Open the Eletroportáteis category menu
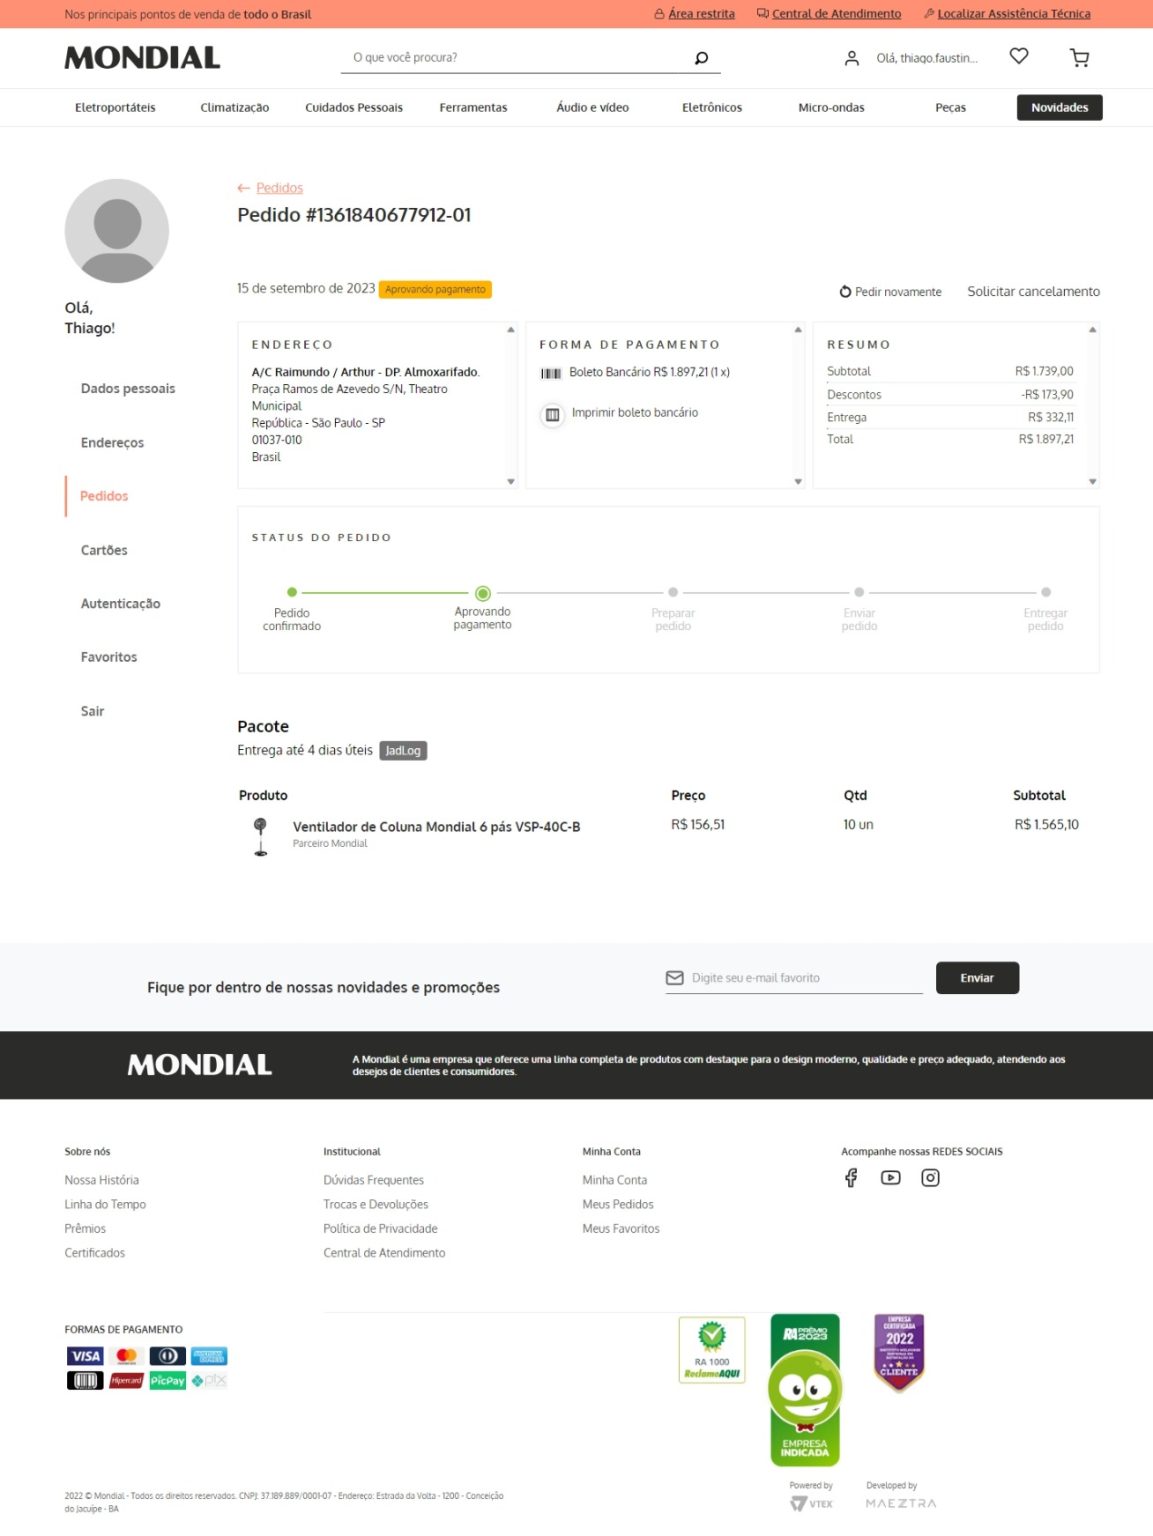 pos(115,108)
